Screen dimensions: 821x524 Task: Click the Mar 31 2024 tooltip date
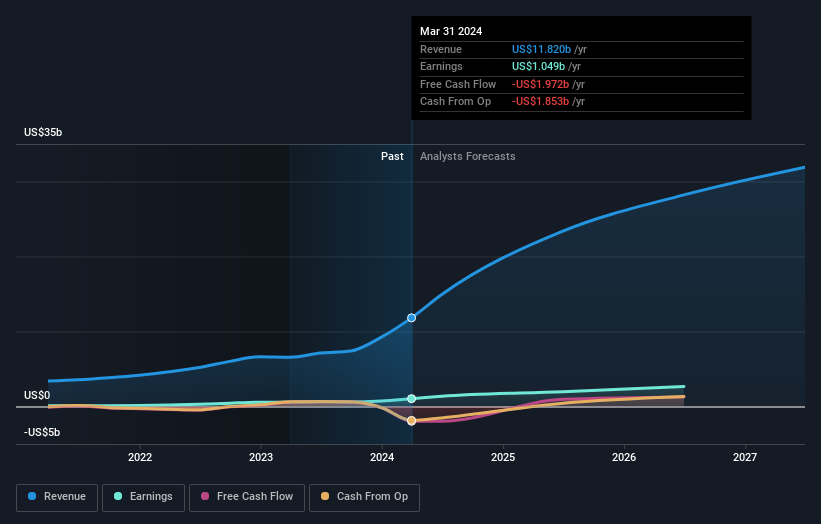[x=451, y=31]
